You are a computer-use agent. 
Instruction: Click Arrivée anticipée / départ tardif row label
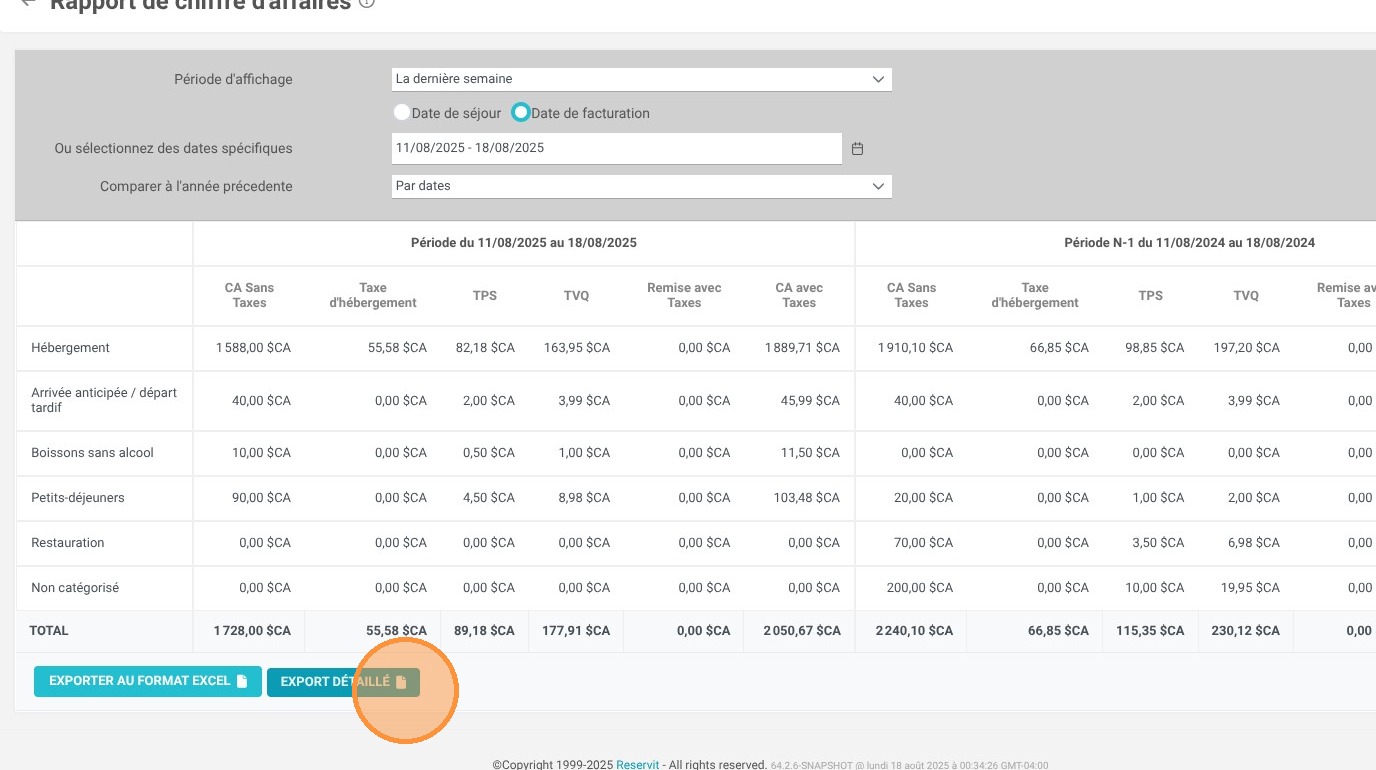tap(104, 400)
